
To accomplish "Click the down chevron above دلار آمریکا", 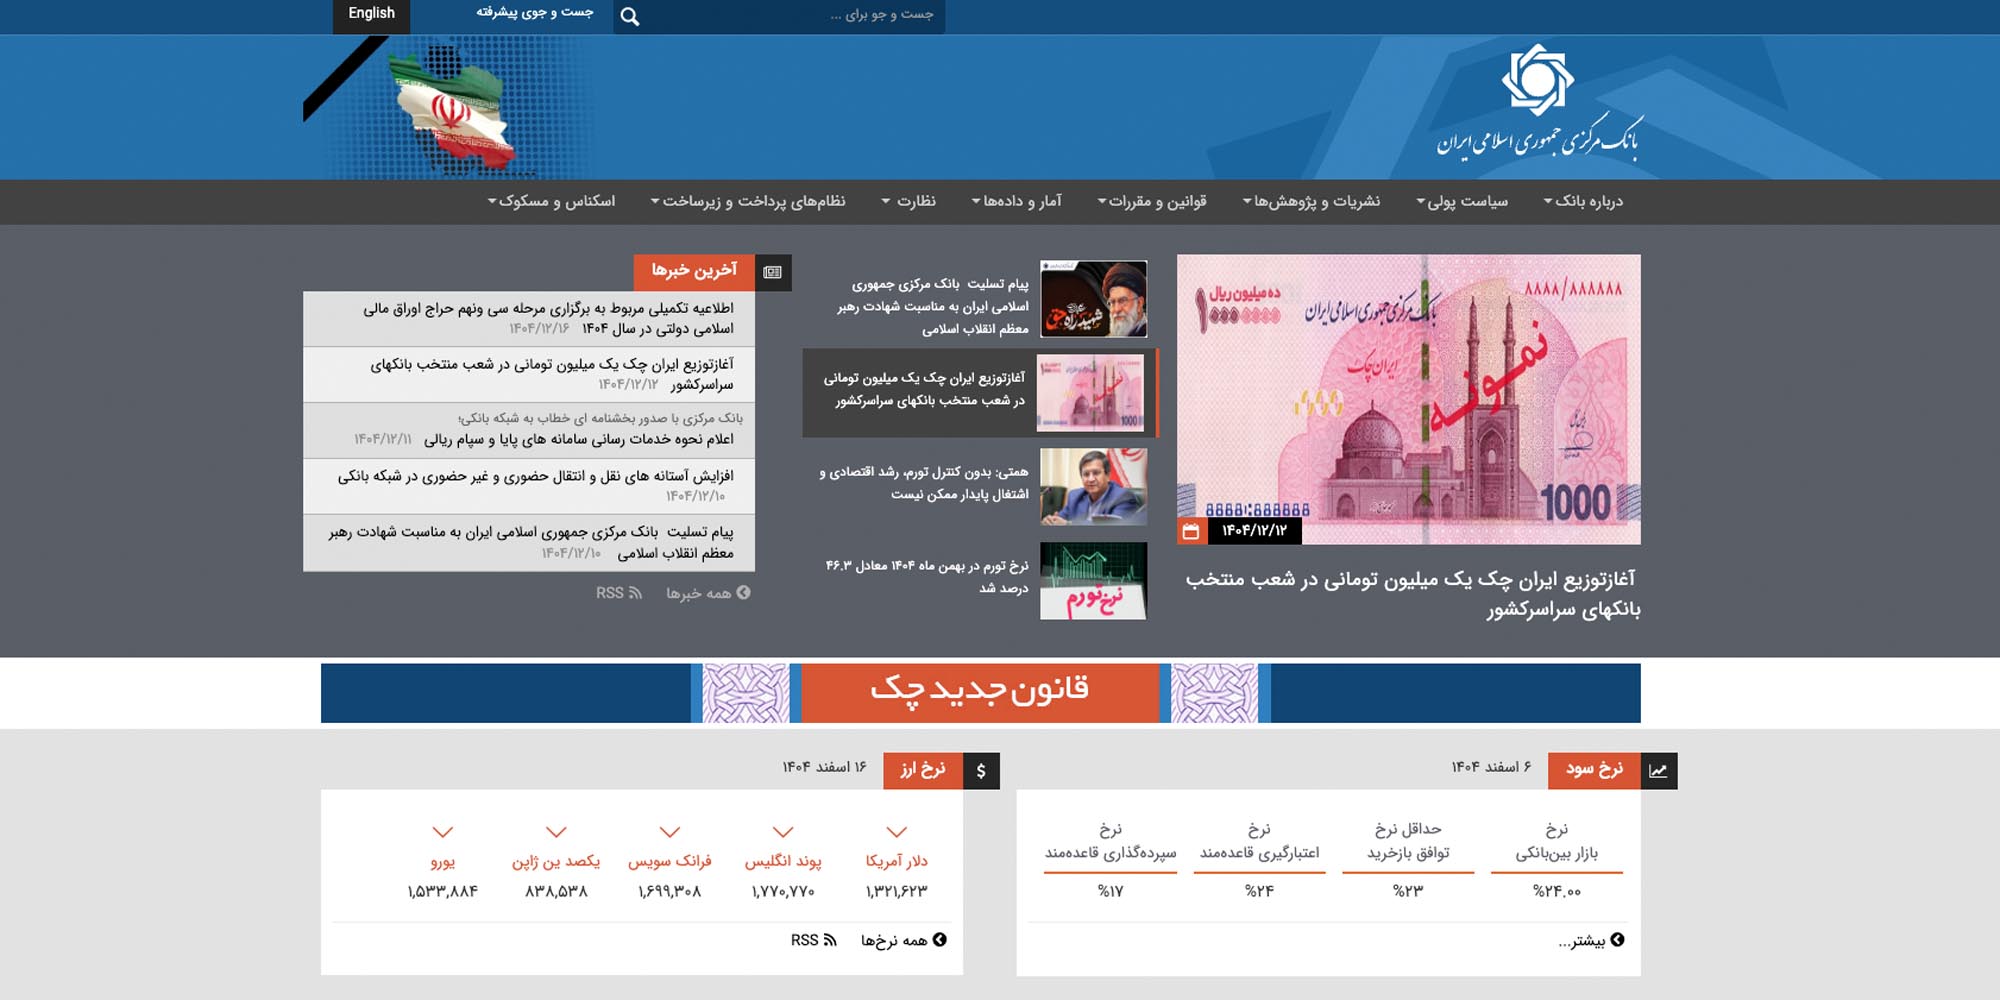I will [897, 832].
